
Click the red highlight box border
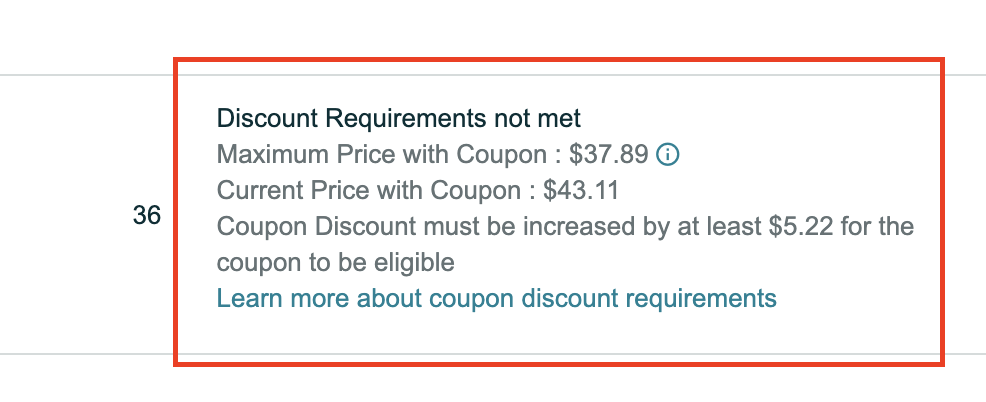pos(558,60)
